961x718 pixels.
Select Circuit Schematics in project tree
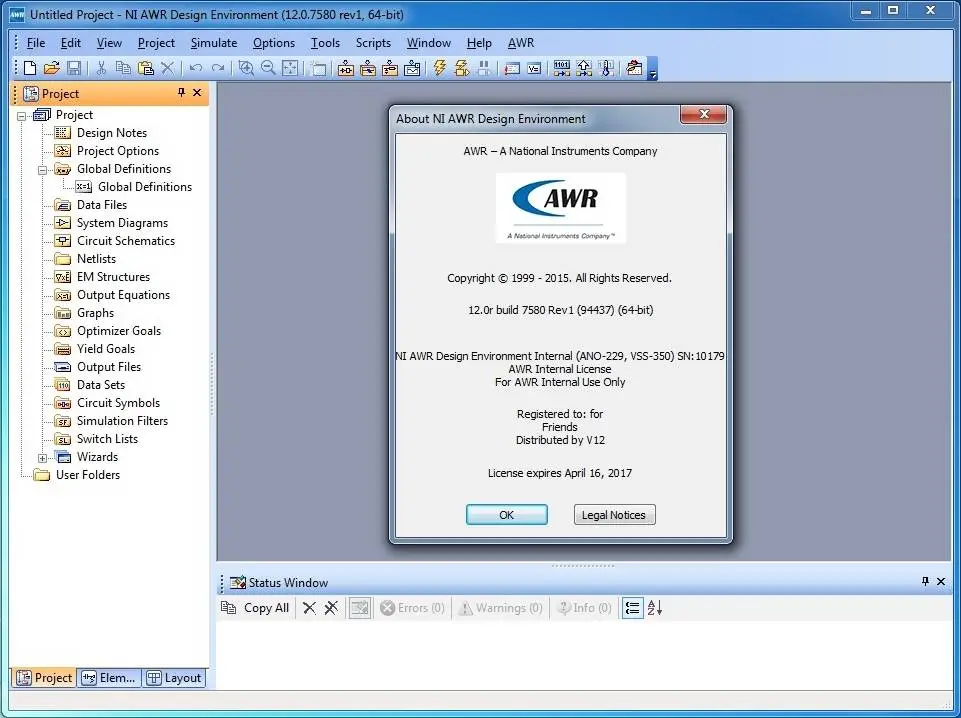coord(126,241)
